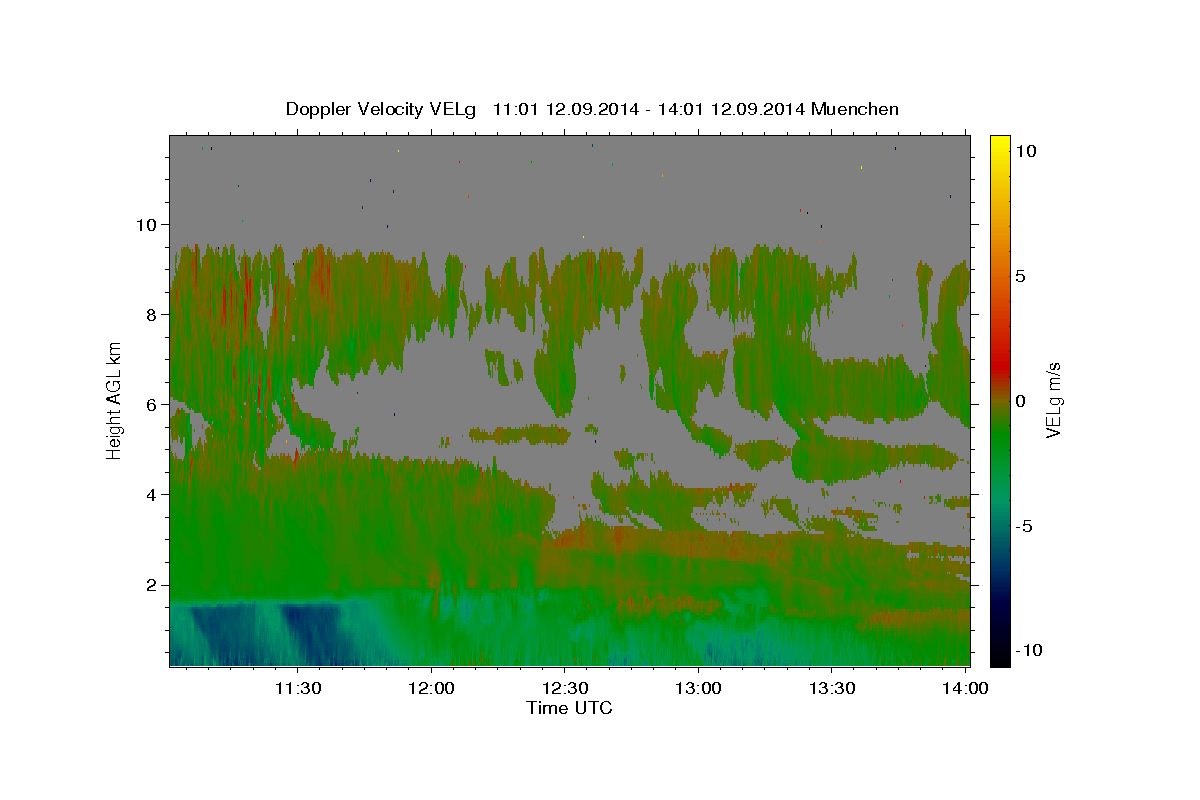1200x800 pixels.
Task: Click the plot title starting 'Doppler Velocity VELg'
Action: 592,109
